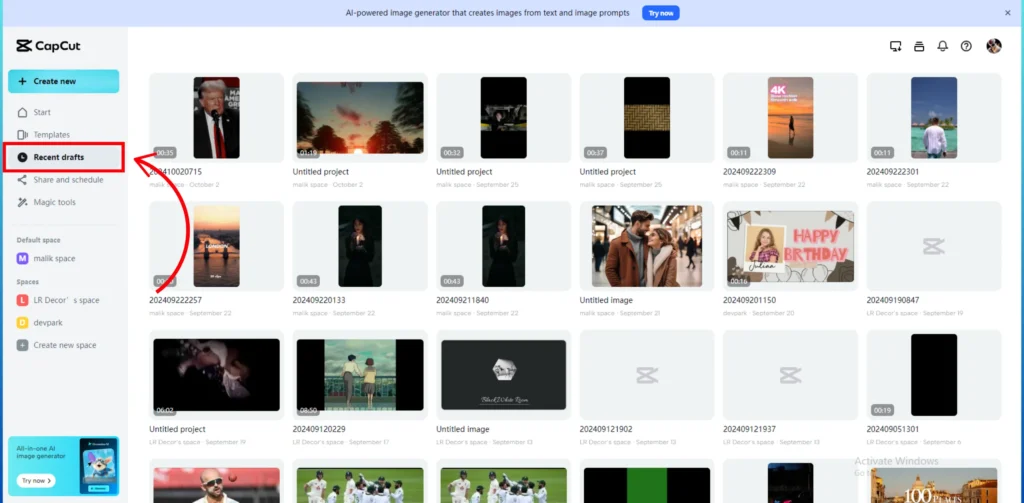Image resolution: width=1024 pixels, height=503 pixels.
Task: Open the Untitled project with 00:37 duration
Action: coord(647,118)
